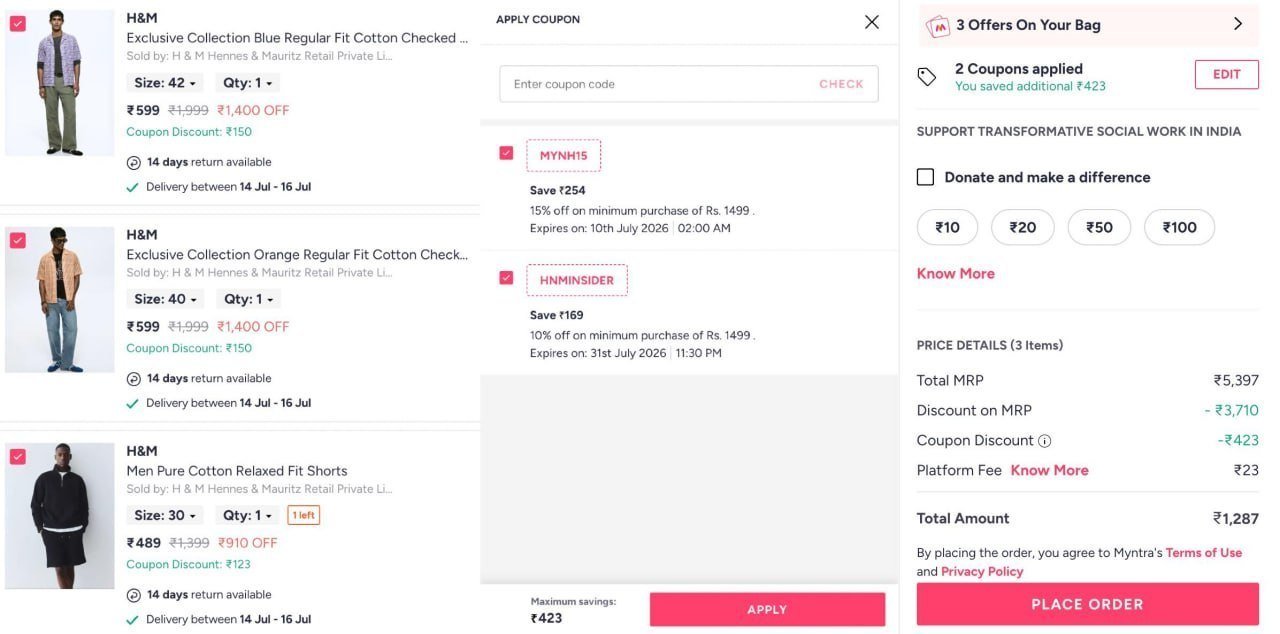Select the ₹50 donation amount
Viewport: 1280px width, 634px height.
tap(1099, 227)
